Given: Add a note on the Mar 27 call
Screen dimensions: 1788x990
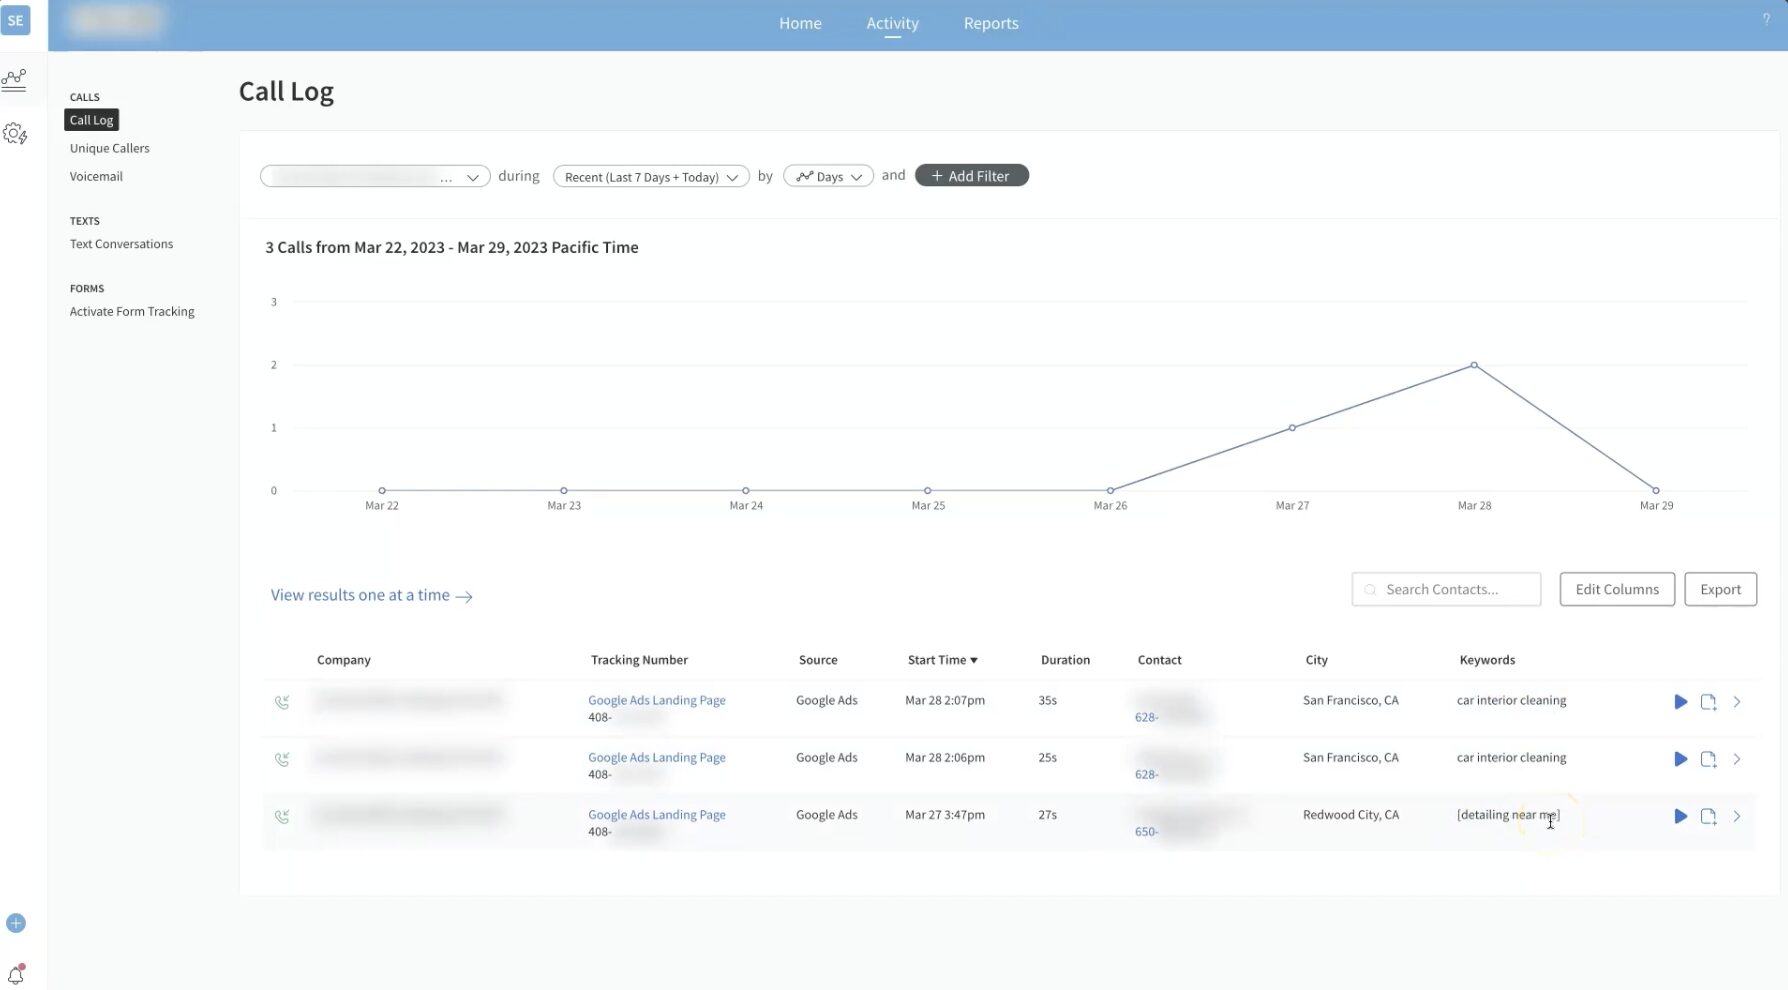Looking at the screenshot, I should tap(1708, 816).
